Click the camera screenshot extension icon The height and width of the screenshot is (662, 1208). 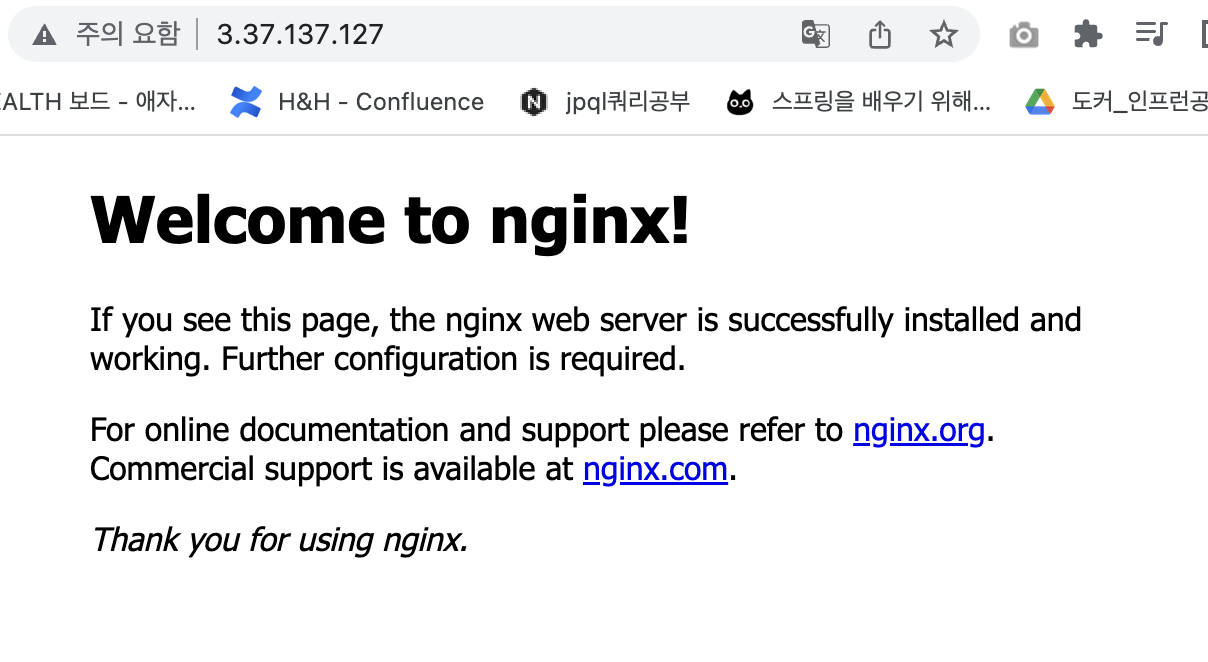tap(1023, 35)
